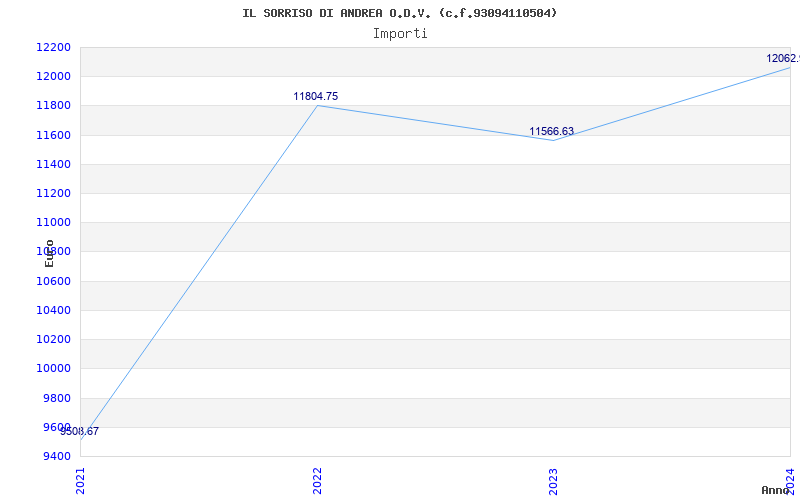The width and height of the screenshot is (800, 500).
Task: Select the 2023 x-axis label
Action: coord(554,481)
